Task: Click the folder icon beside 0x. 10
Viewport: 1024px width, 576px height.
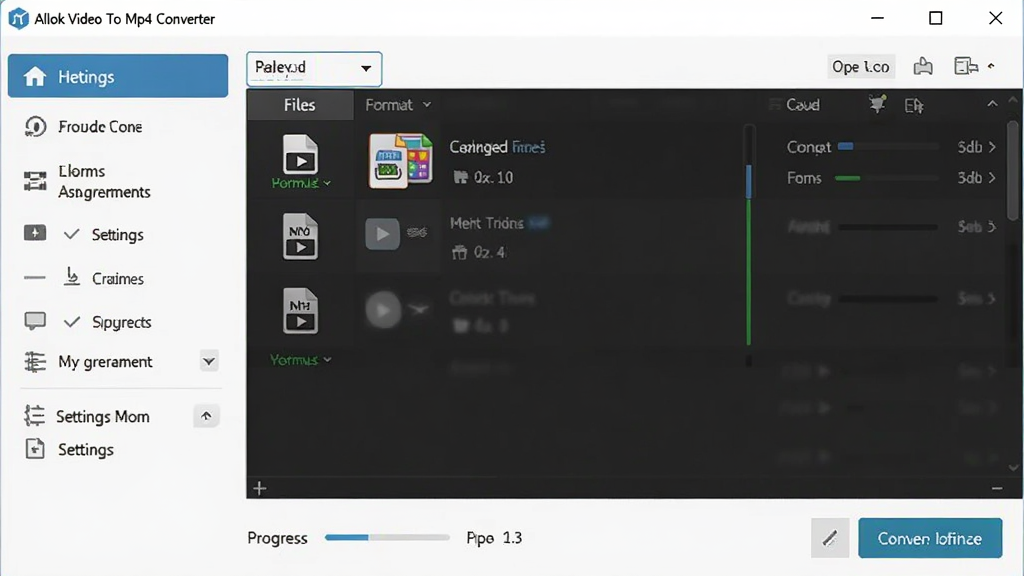Action: click(x=461, y=178)
